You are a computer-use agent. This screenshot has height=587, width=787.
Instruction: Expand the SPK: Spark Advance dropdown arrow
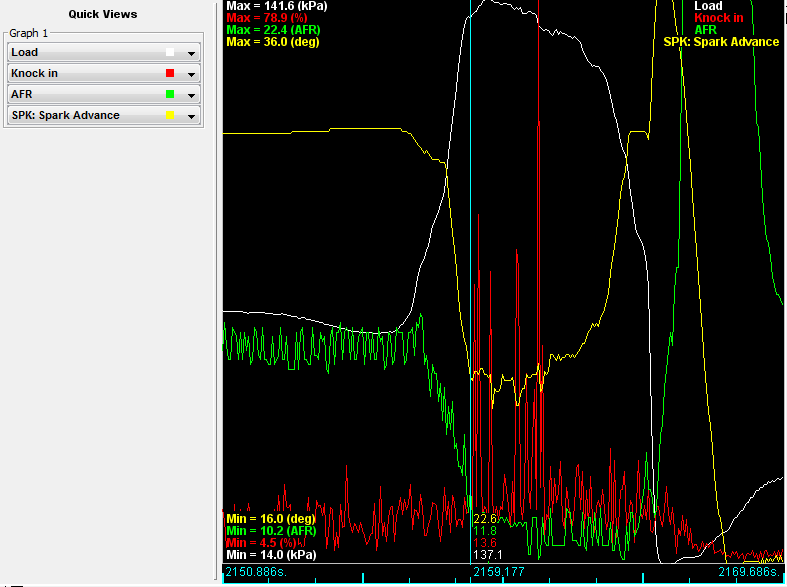[190, 116]
